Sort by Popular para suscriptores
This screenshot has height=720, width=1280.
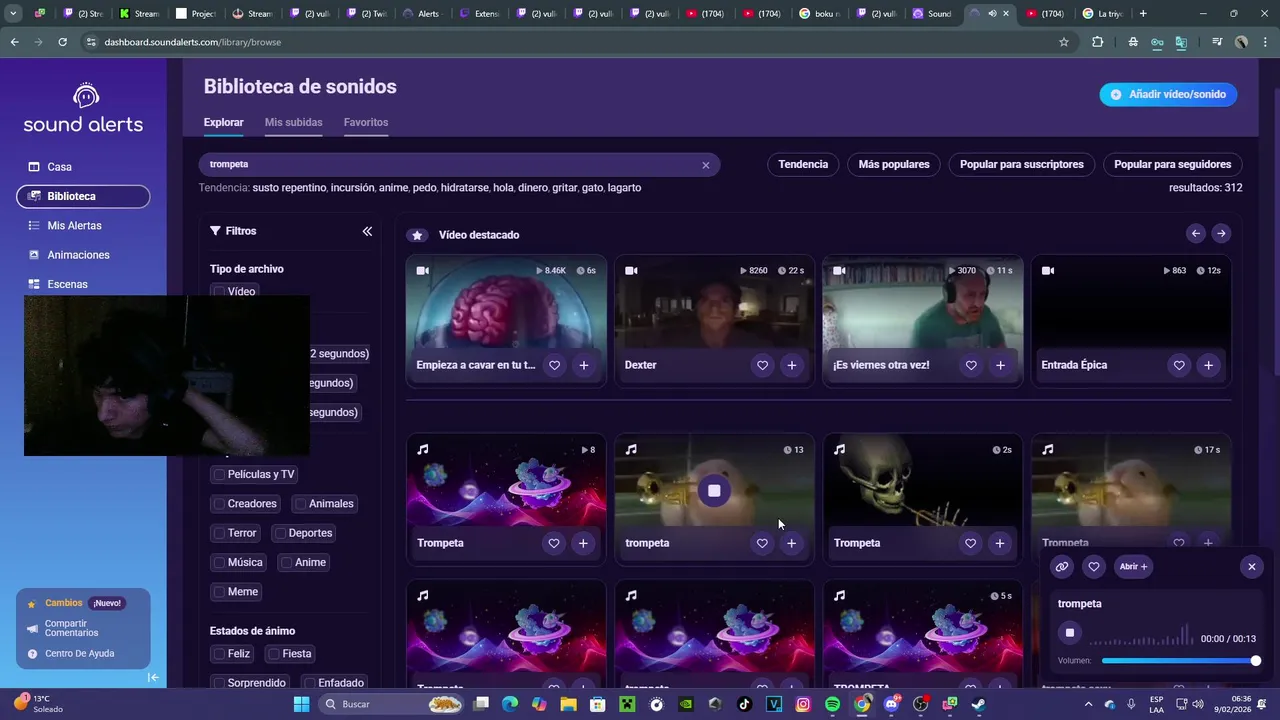tap(1022, 164)
